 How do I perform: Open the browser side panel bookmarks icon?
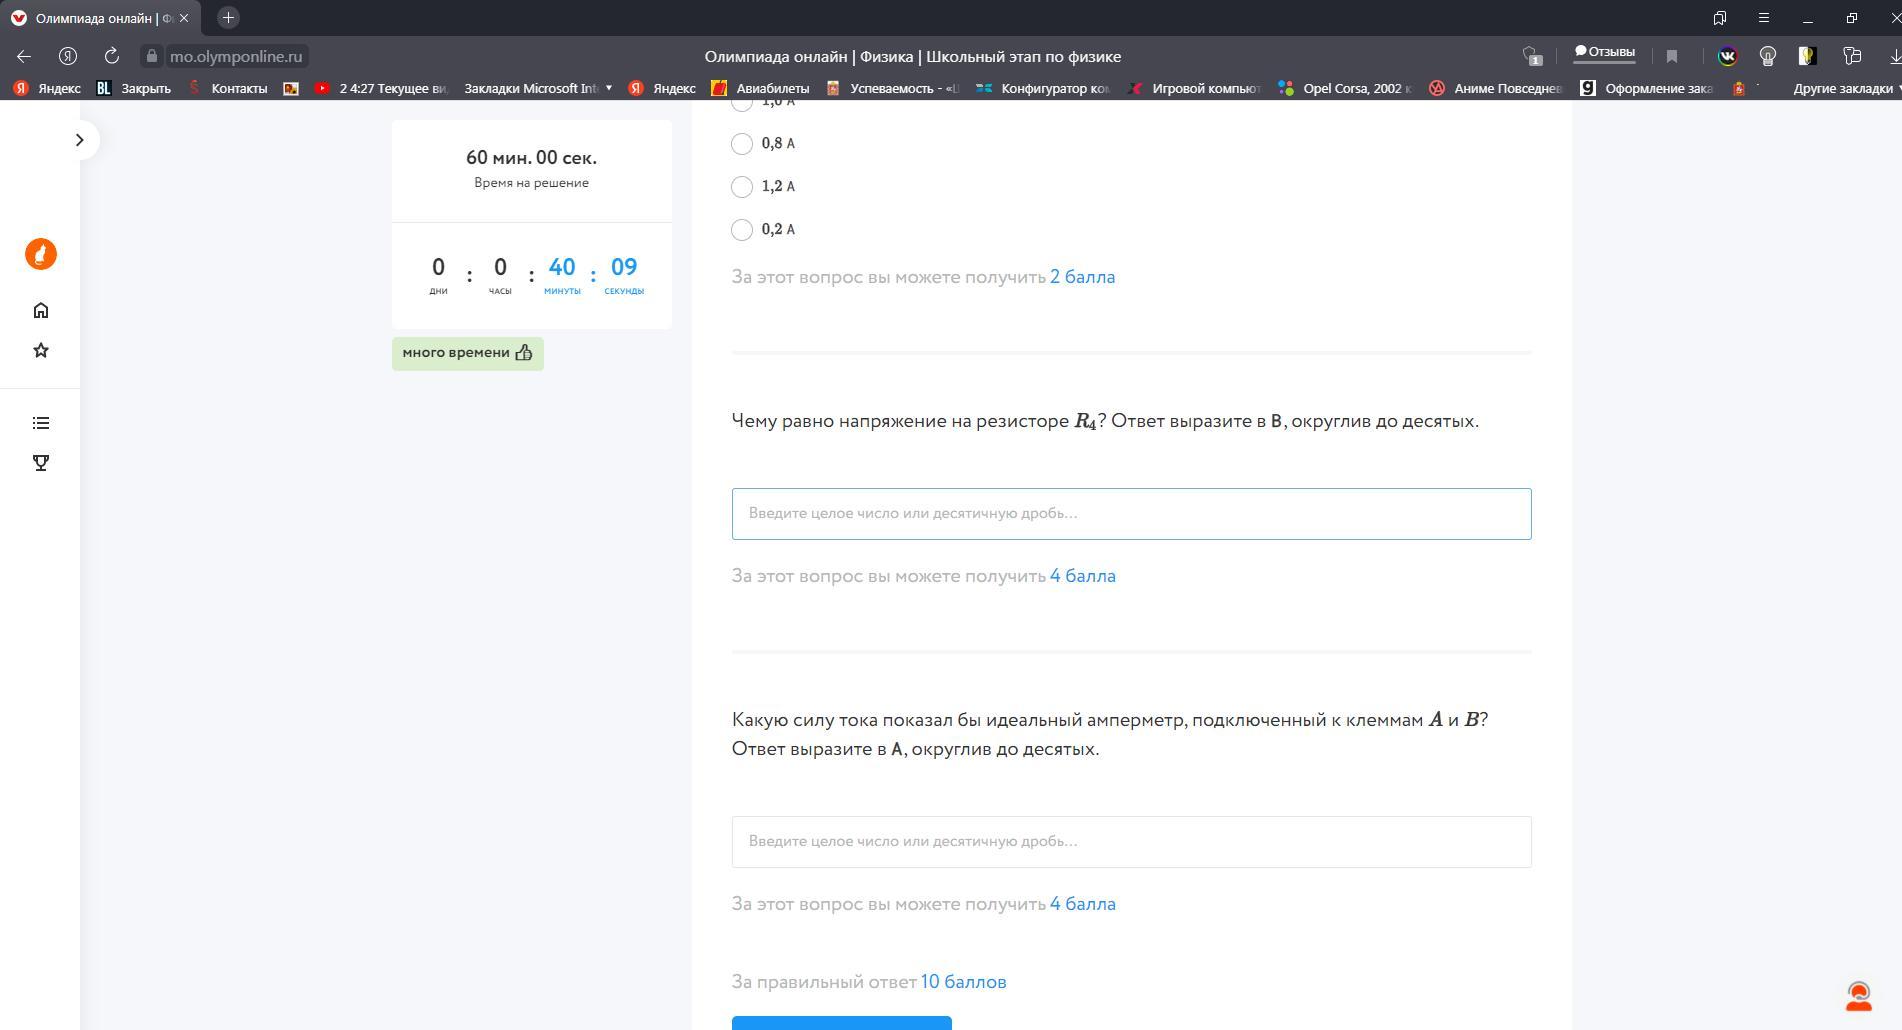click(1720, 18)
